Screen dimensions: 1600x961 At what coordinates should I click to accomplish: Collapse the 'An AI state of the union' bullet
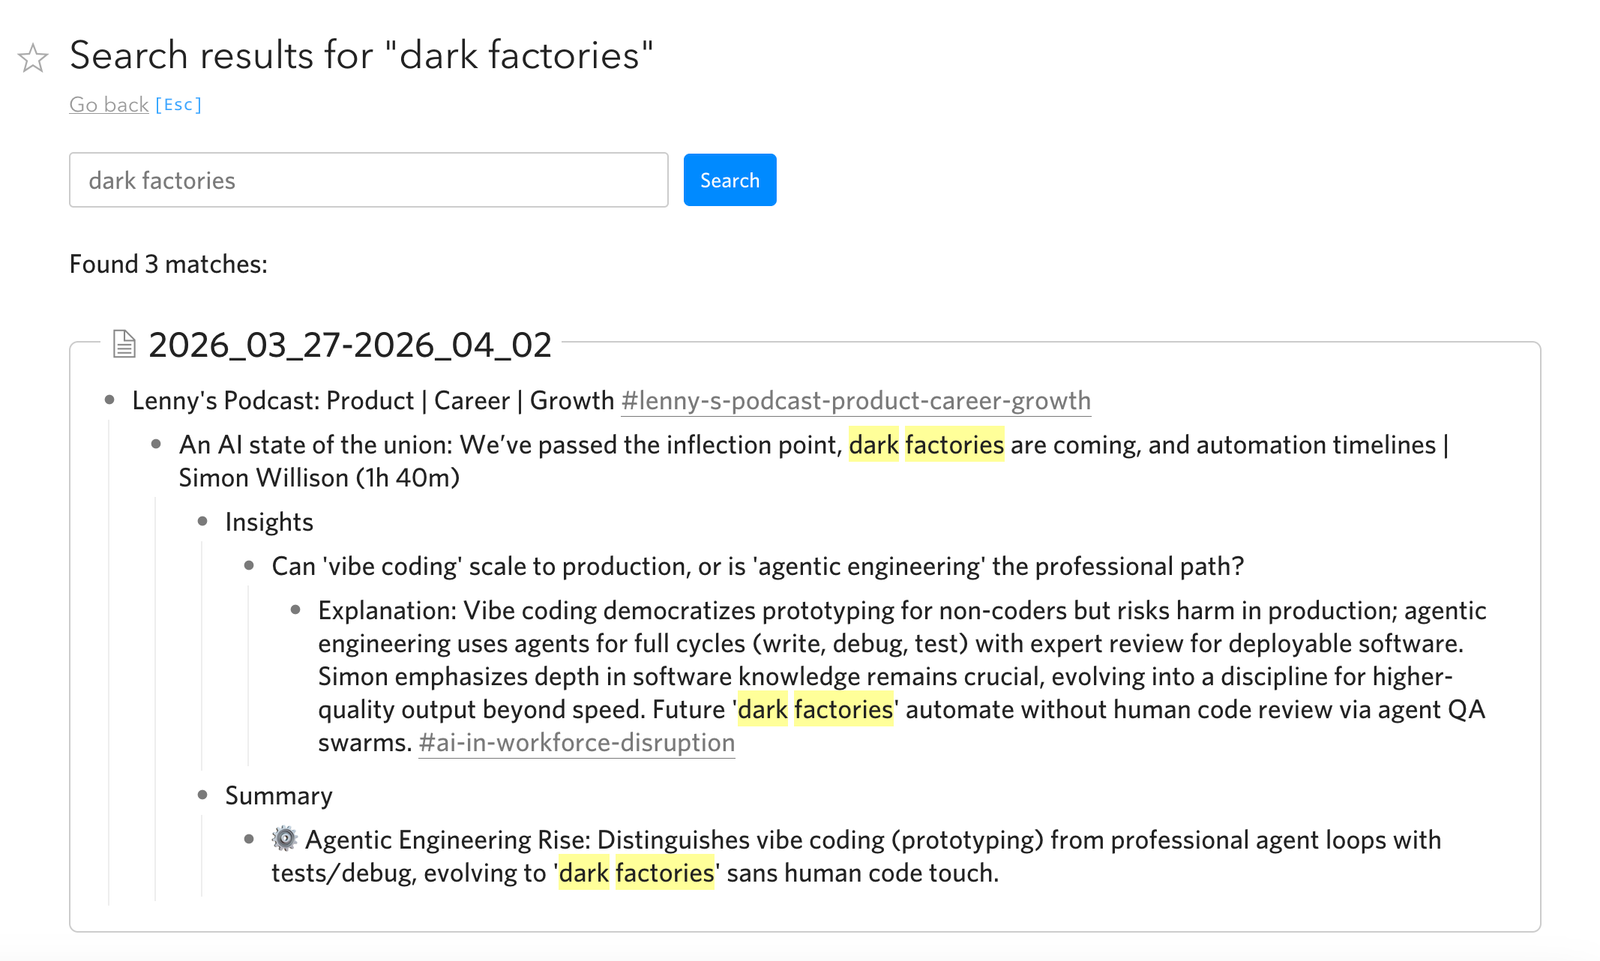click(x=156, y=444)
